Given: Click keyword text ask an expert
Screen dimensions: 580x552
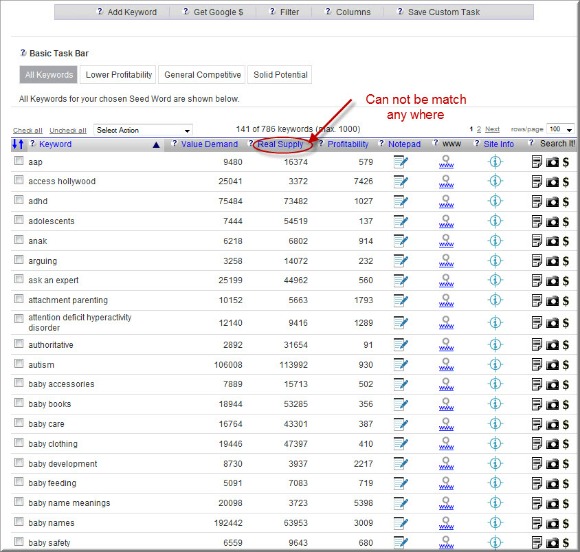Looking at the screenshot, I should click(54, 280).
